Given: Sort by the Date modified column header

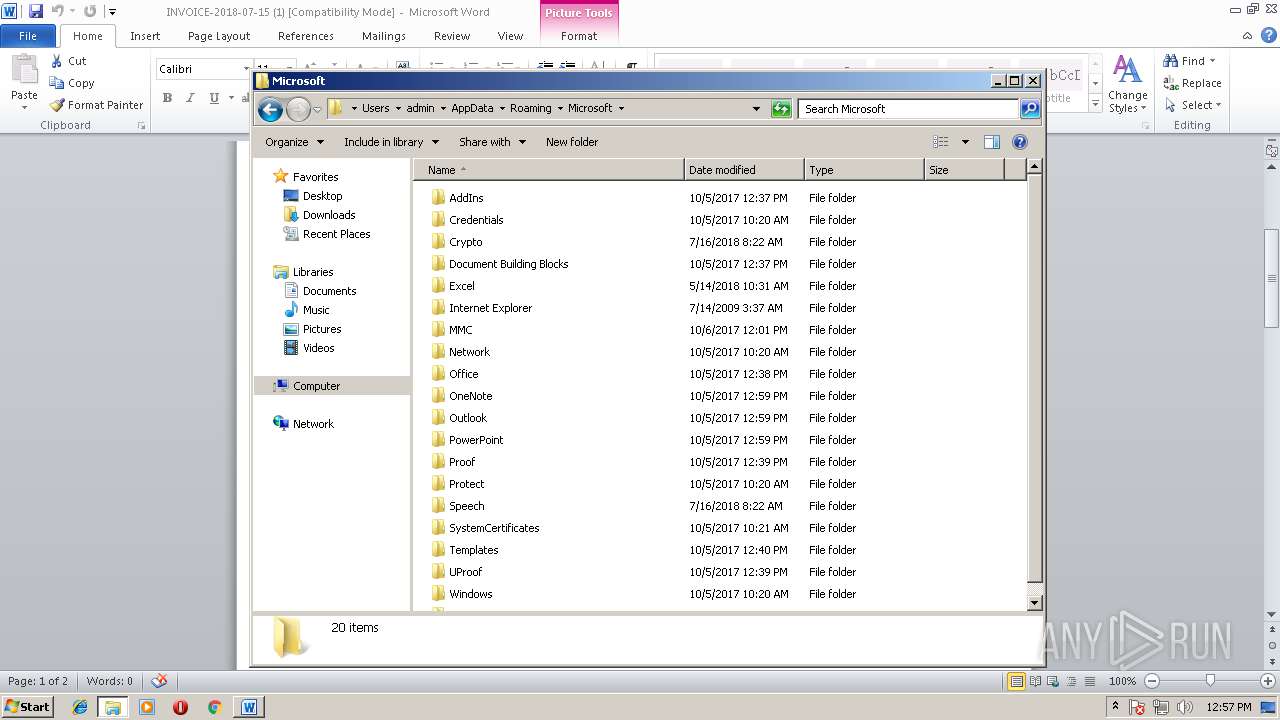Looking at the screenshot, I should [x=744, y=170].
